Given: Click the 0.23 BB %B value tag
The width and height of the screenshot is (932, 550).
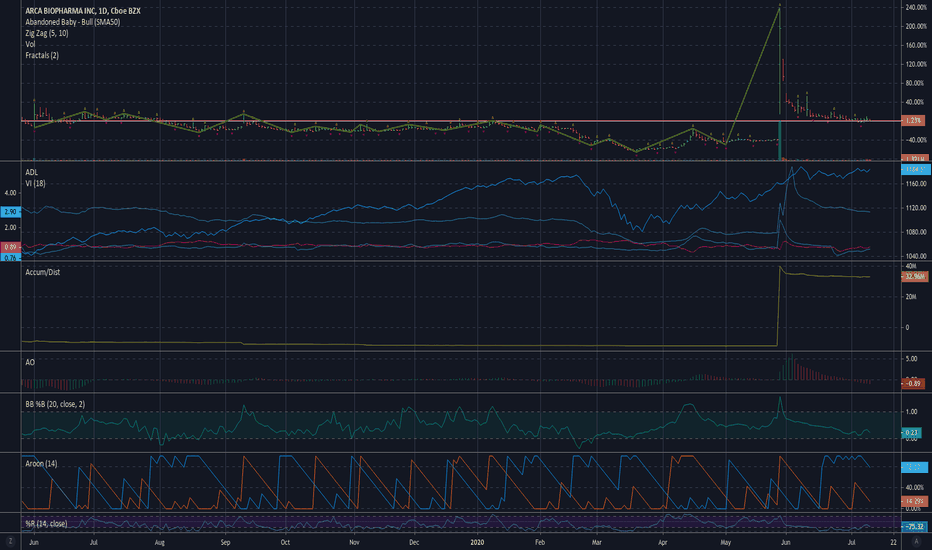Looking at the screenshot, I should click(912, 433).
